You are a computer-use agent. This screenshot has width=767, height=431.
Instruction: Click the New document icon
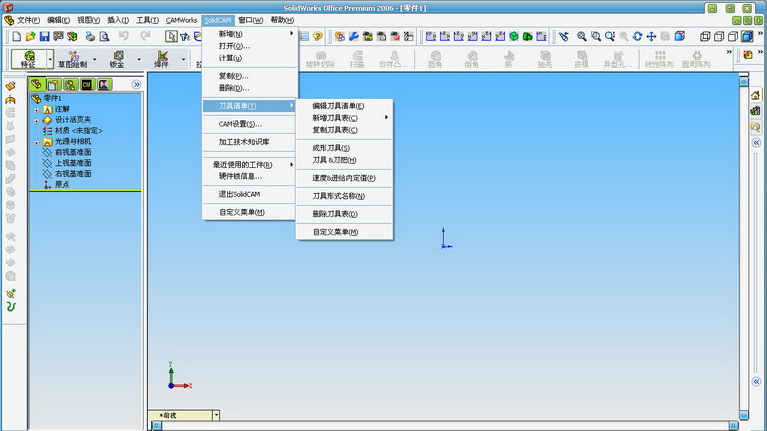17,36
